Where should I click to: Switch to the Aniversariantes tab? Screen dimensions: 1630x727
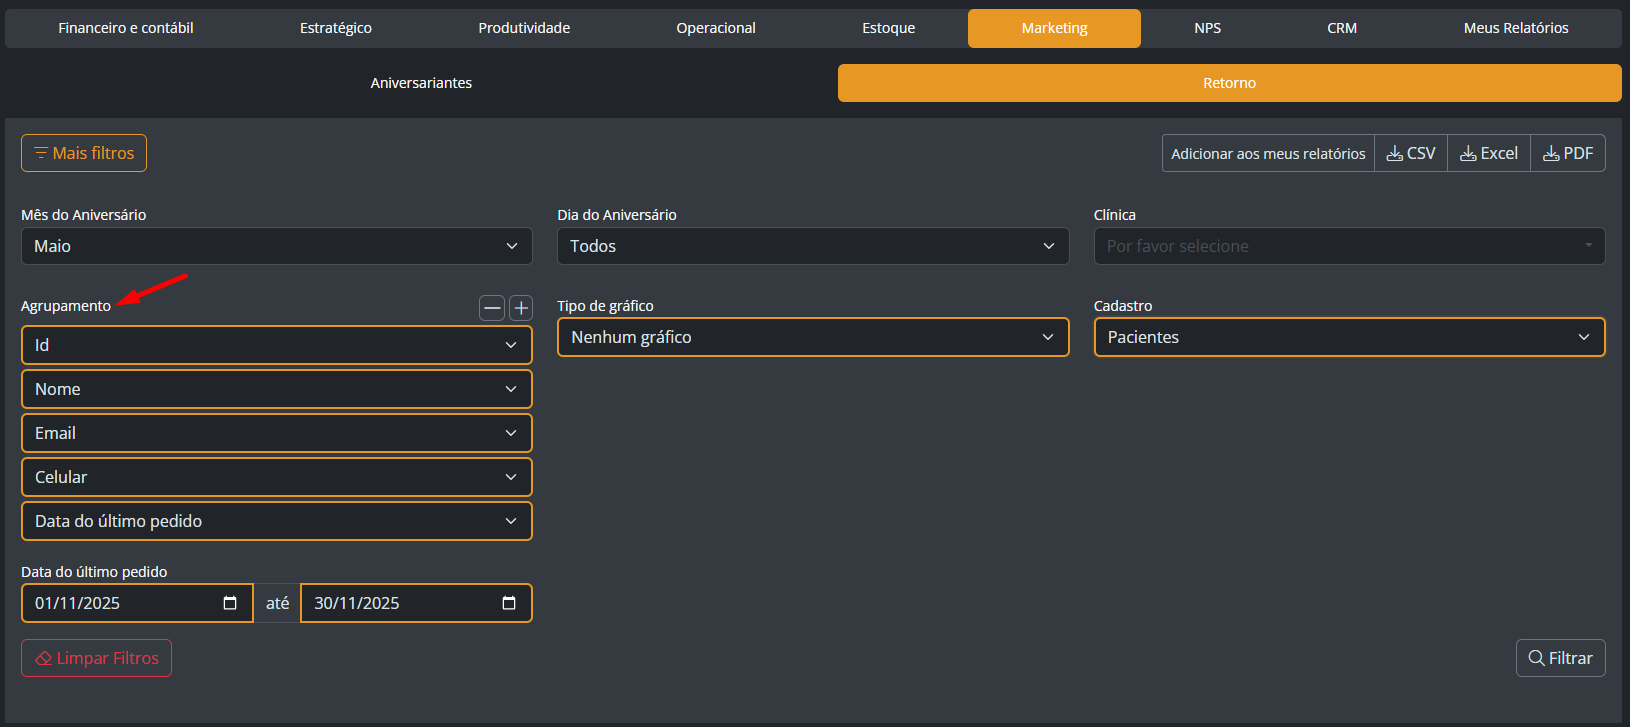pos(421,83)
